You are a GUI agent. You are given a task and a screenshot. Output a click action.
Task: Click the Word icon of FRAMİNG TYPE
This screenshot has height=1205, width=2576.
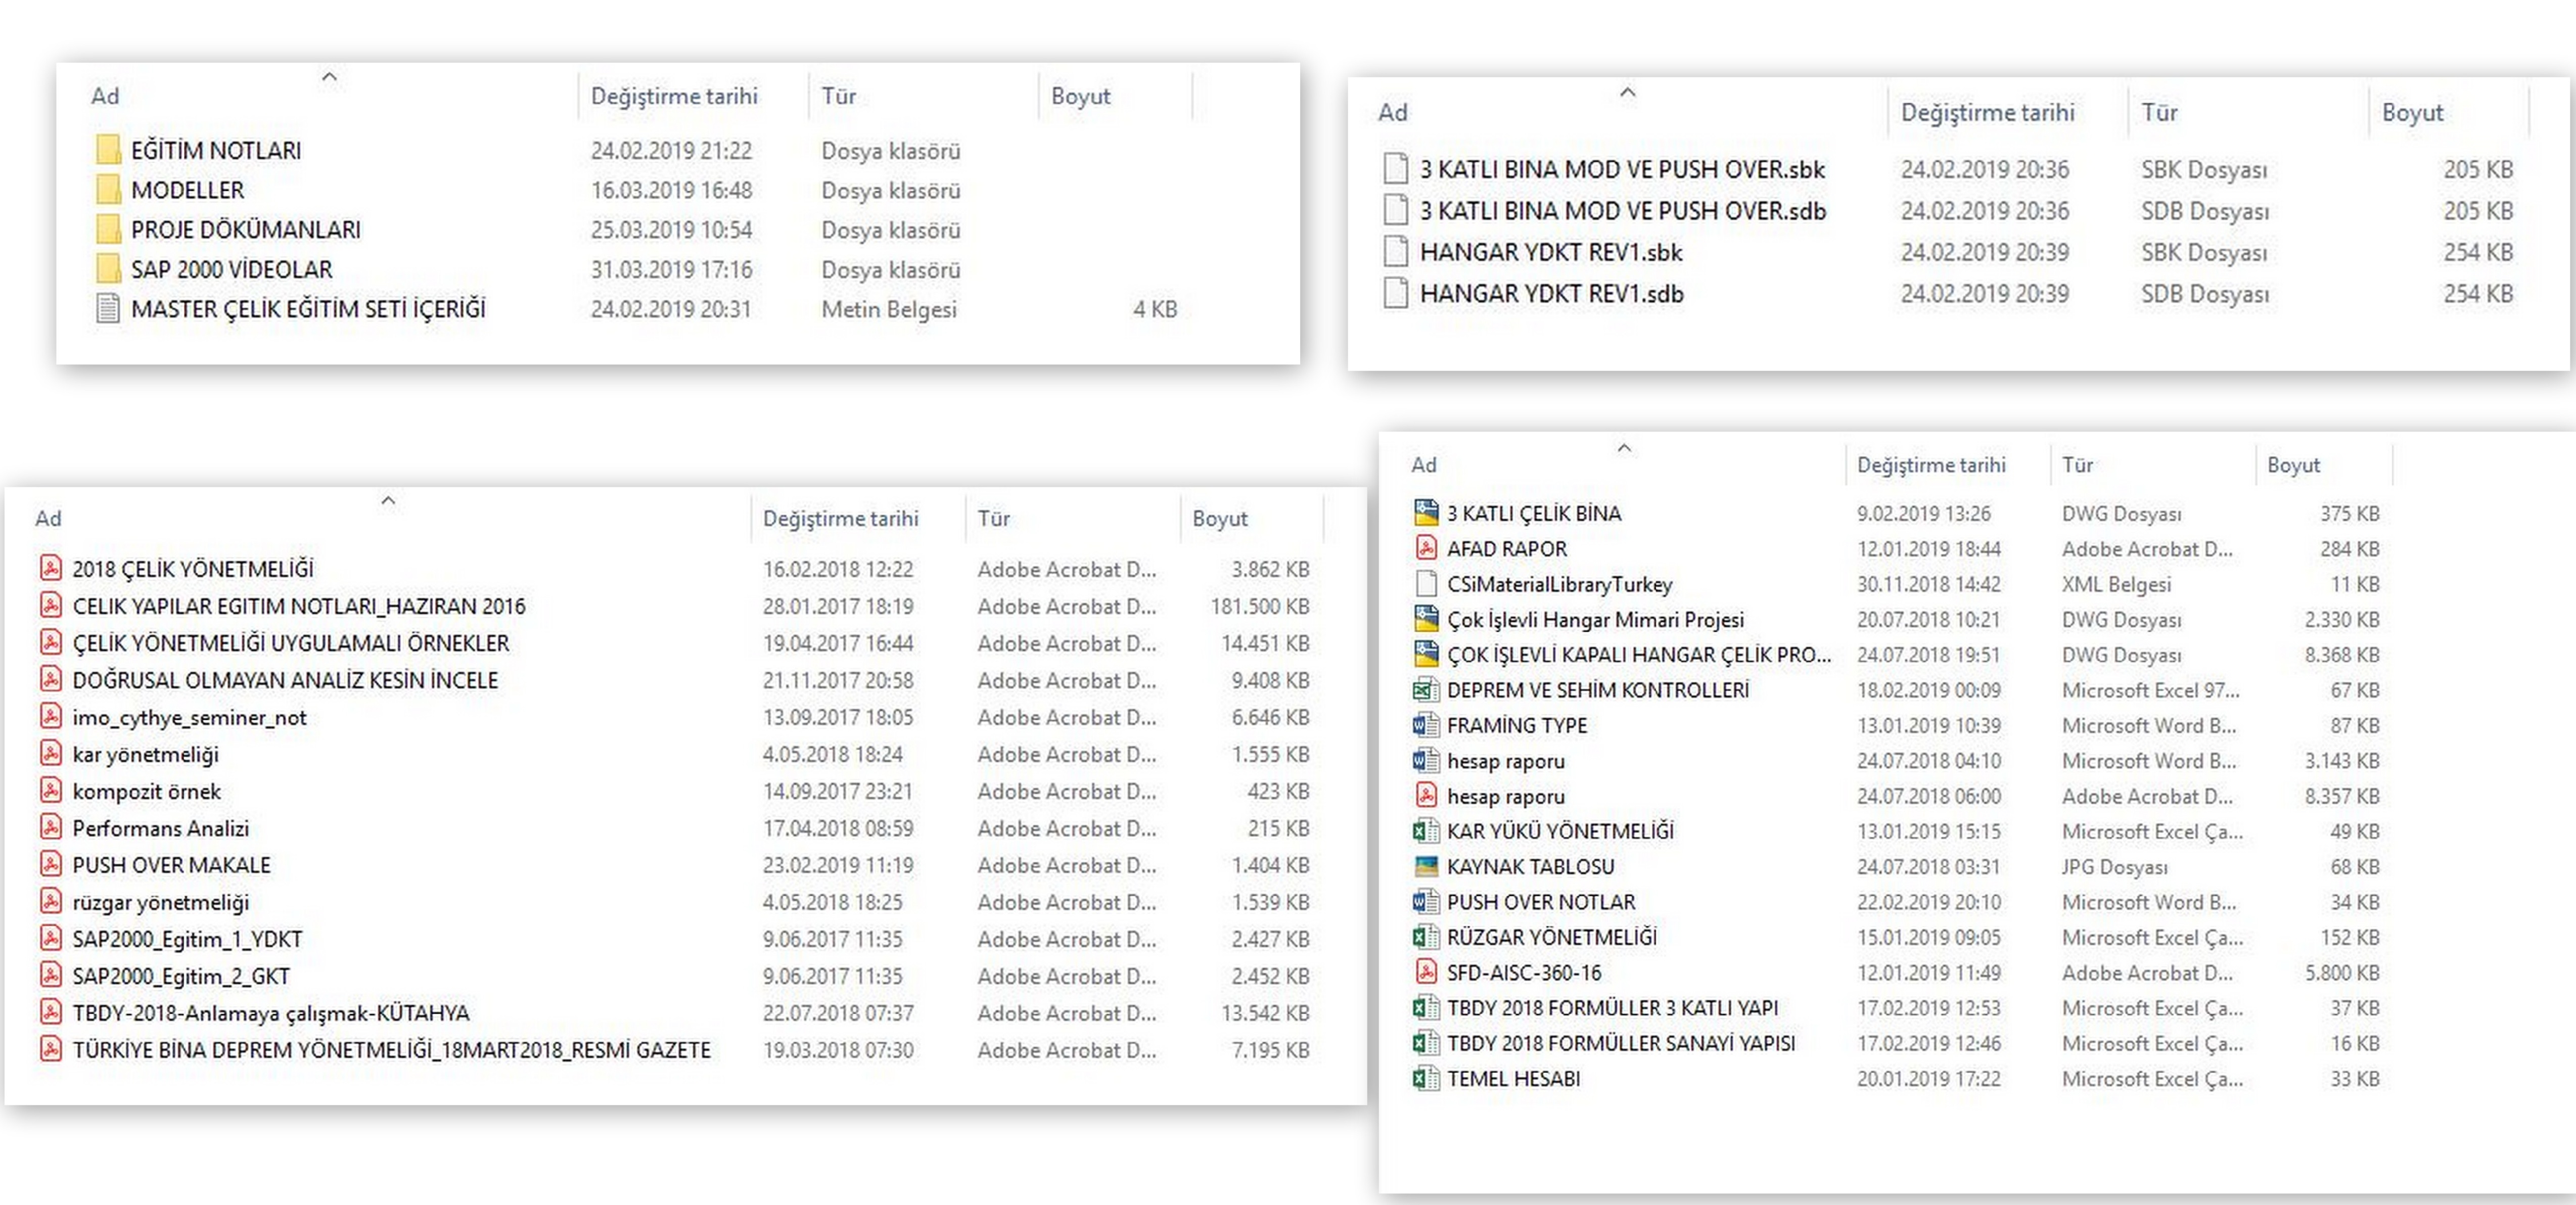(x=1426, y=725)
